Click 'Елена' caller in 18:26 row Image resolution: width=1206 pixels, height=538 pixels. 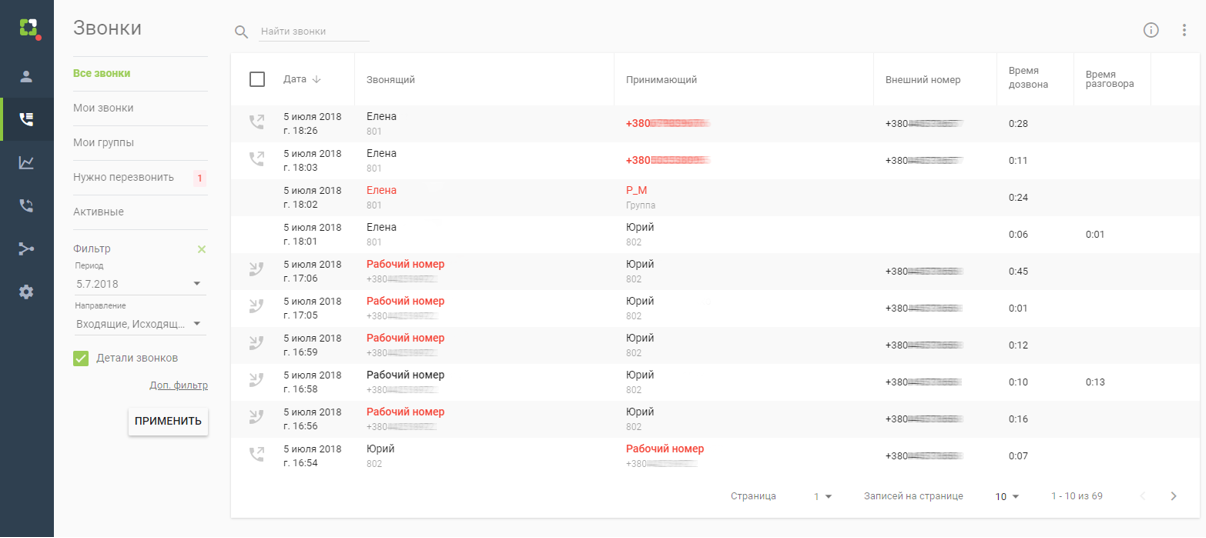[x=381, y=116]
